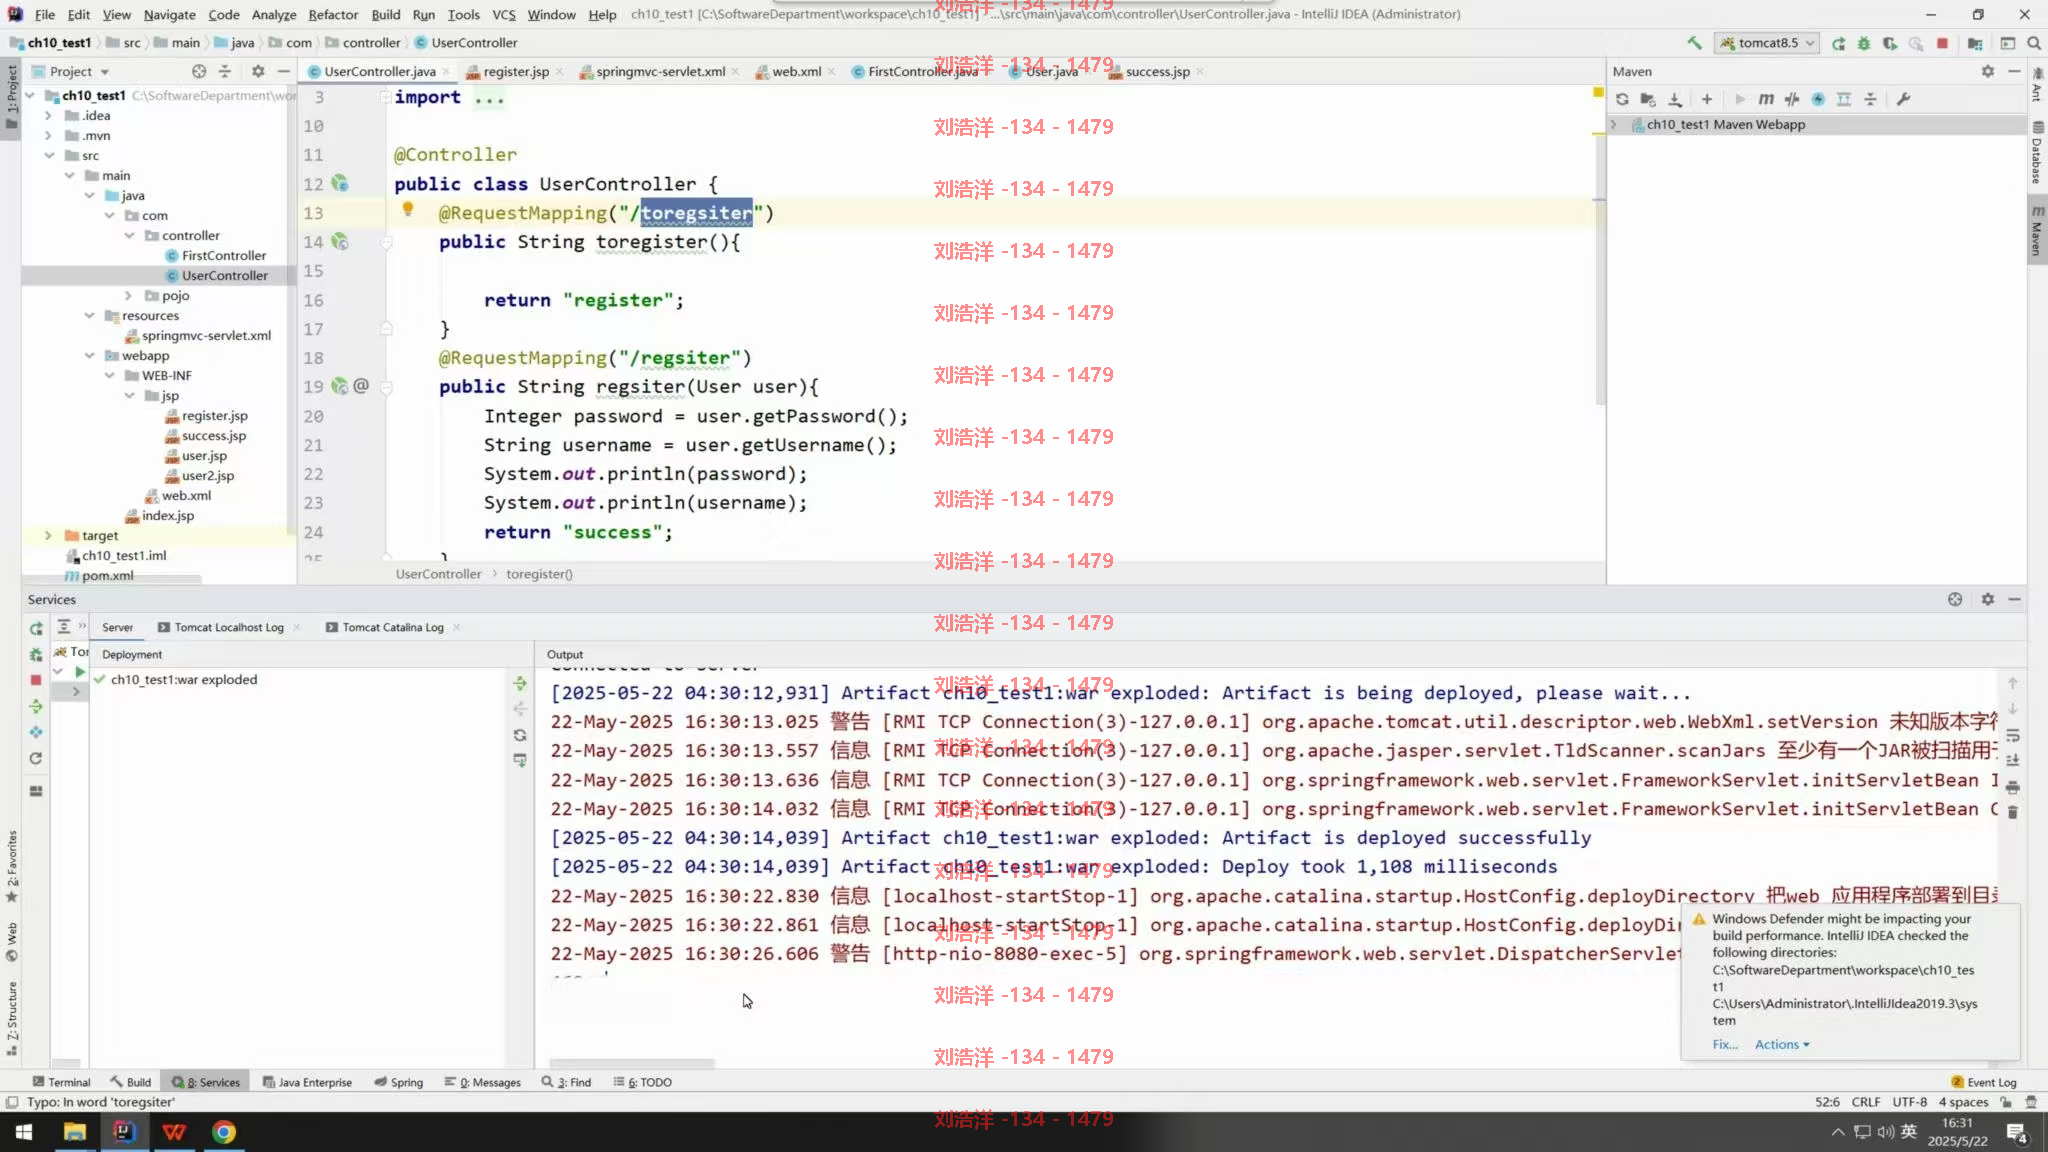Collapse the src folder
Viewport: 2048px width, 1152px height.
[48, 156]
